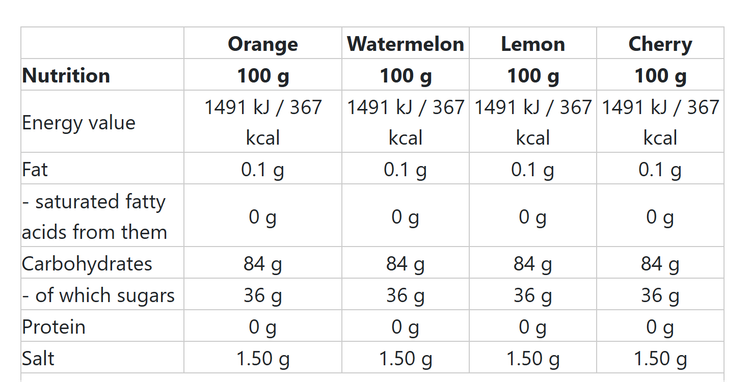
Task: Select the Salt row label
Action: [x=38, y=358]
